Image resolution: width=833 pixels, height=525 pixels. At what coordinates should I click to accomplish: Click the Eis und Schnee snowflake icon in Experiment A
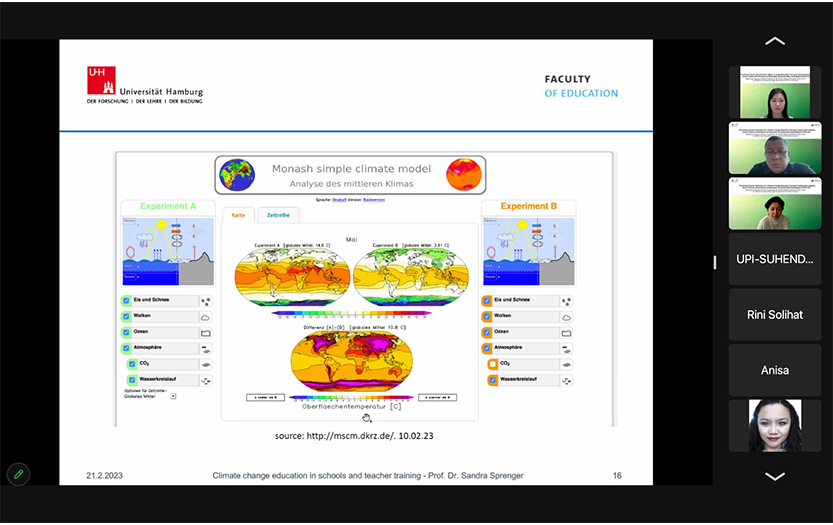pos(206,301)
